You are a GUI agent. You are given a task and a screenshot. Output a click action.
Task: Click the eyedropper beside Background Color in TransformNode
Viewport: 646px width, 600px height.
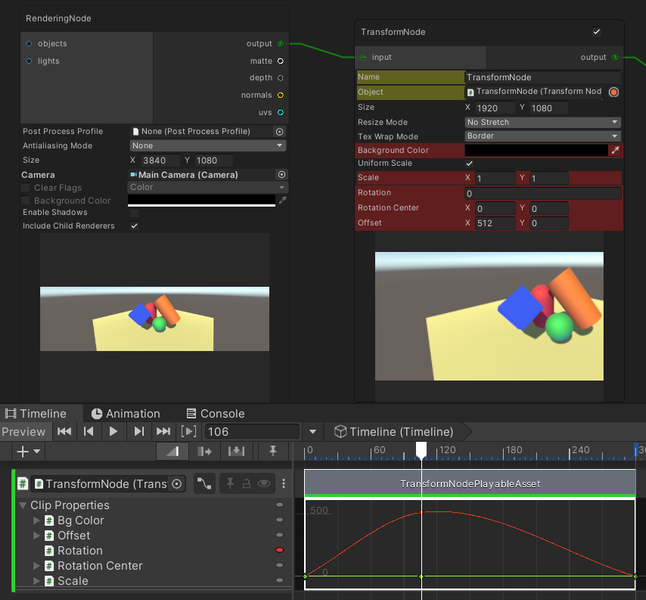[615, 150]
